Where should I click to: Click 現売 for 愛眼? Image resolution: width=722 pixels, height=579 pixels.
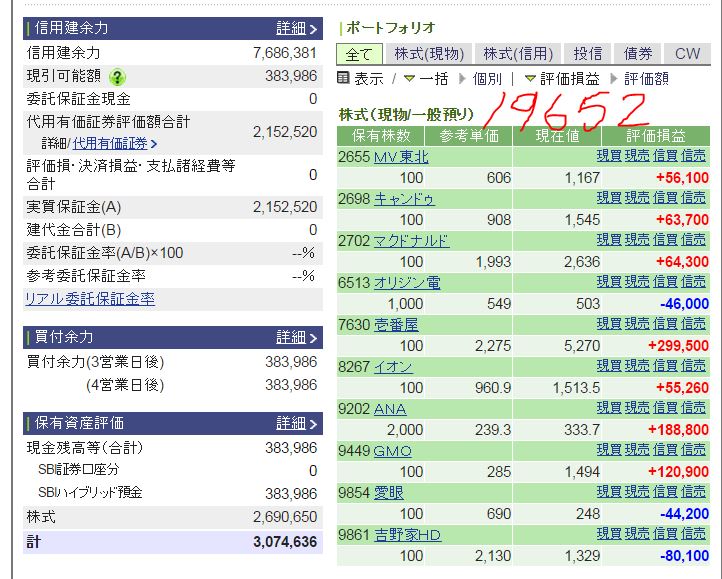(x=637, y=491)
